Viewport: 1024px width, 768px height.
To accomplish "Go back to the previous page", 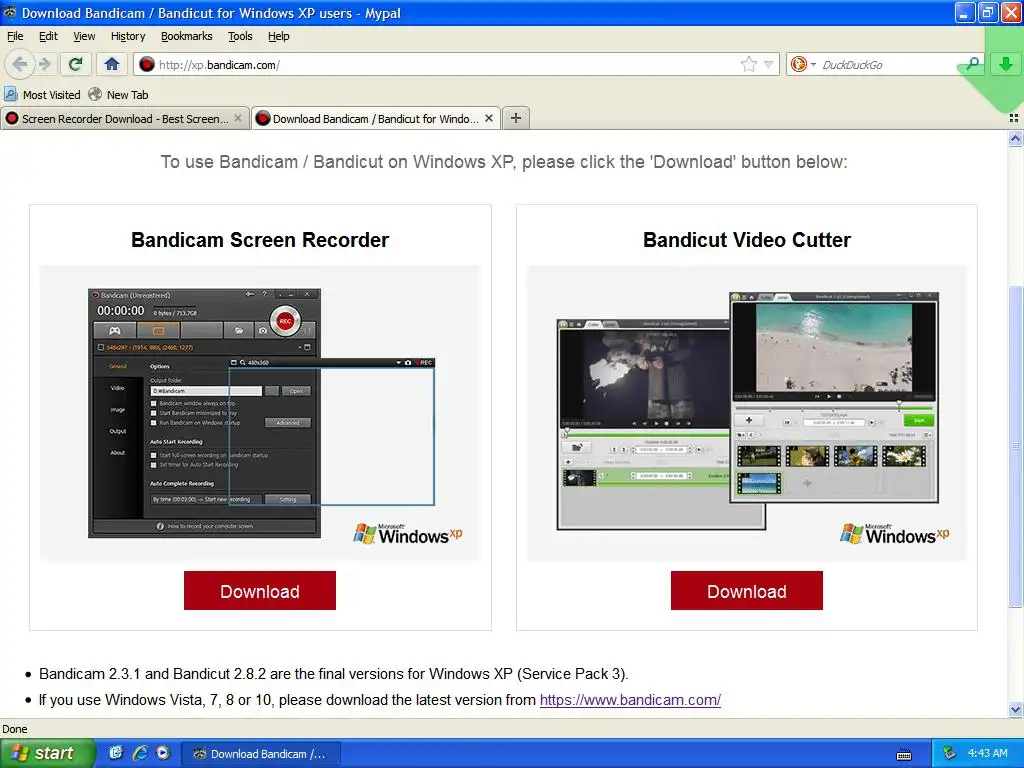I will tap(19, 64).
